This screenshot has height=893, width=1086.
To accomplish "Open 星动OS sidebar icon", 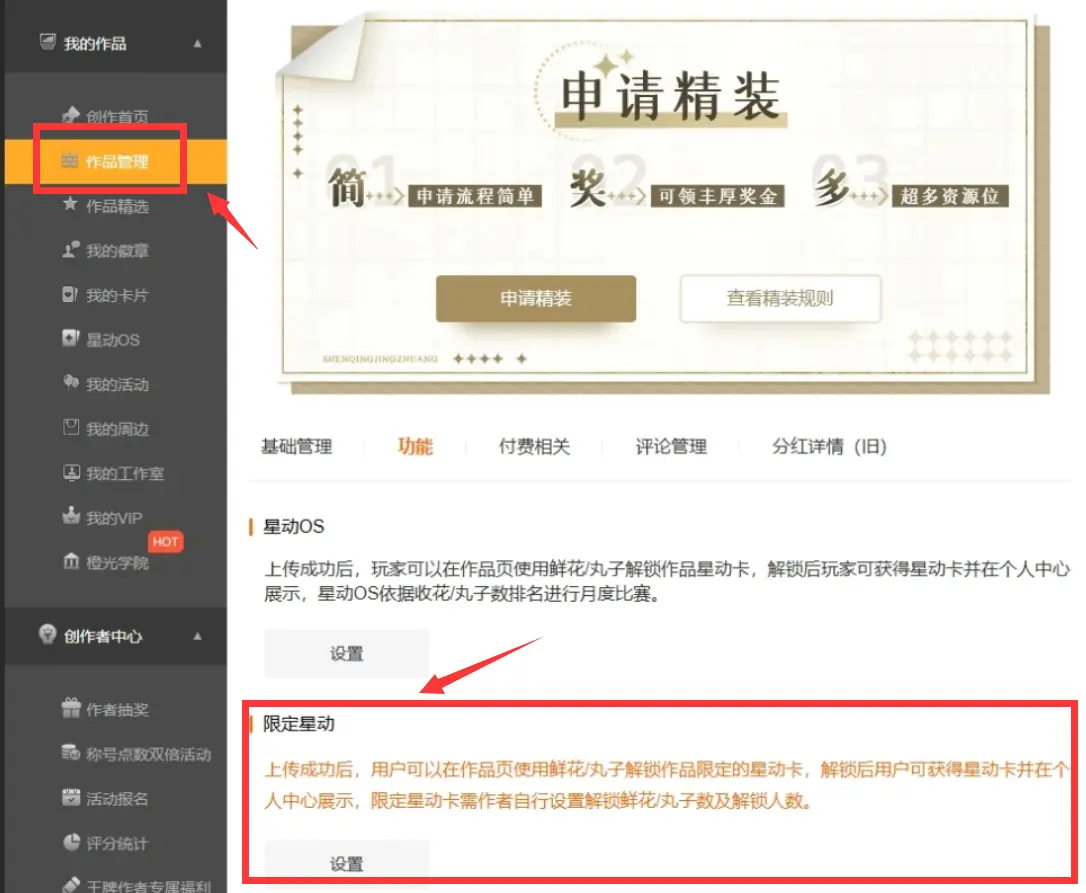I will pyautogui.click(x=70, y=339).
